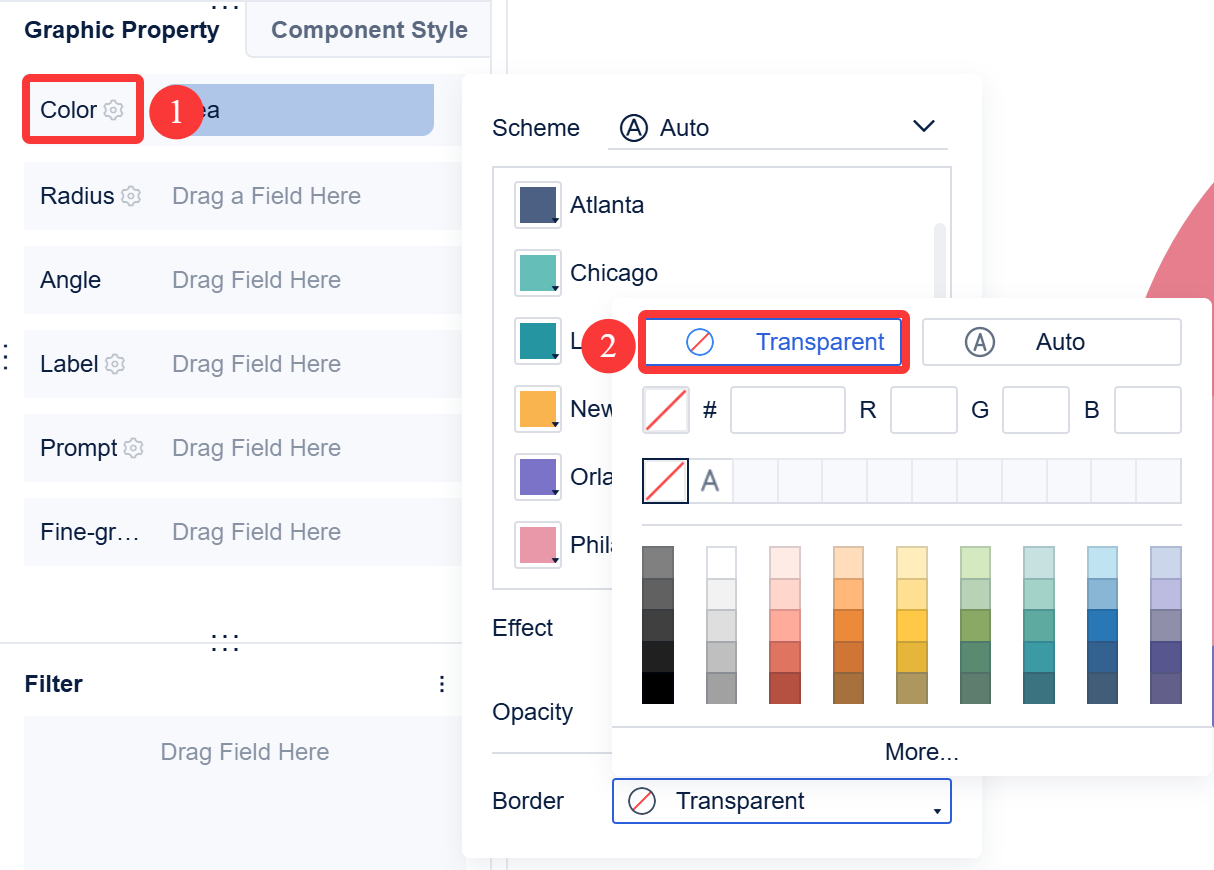Open the Filter panel three-dot menu
Viewport: 1214px width, 870px height.
coord(442,684)
